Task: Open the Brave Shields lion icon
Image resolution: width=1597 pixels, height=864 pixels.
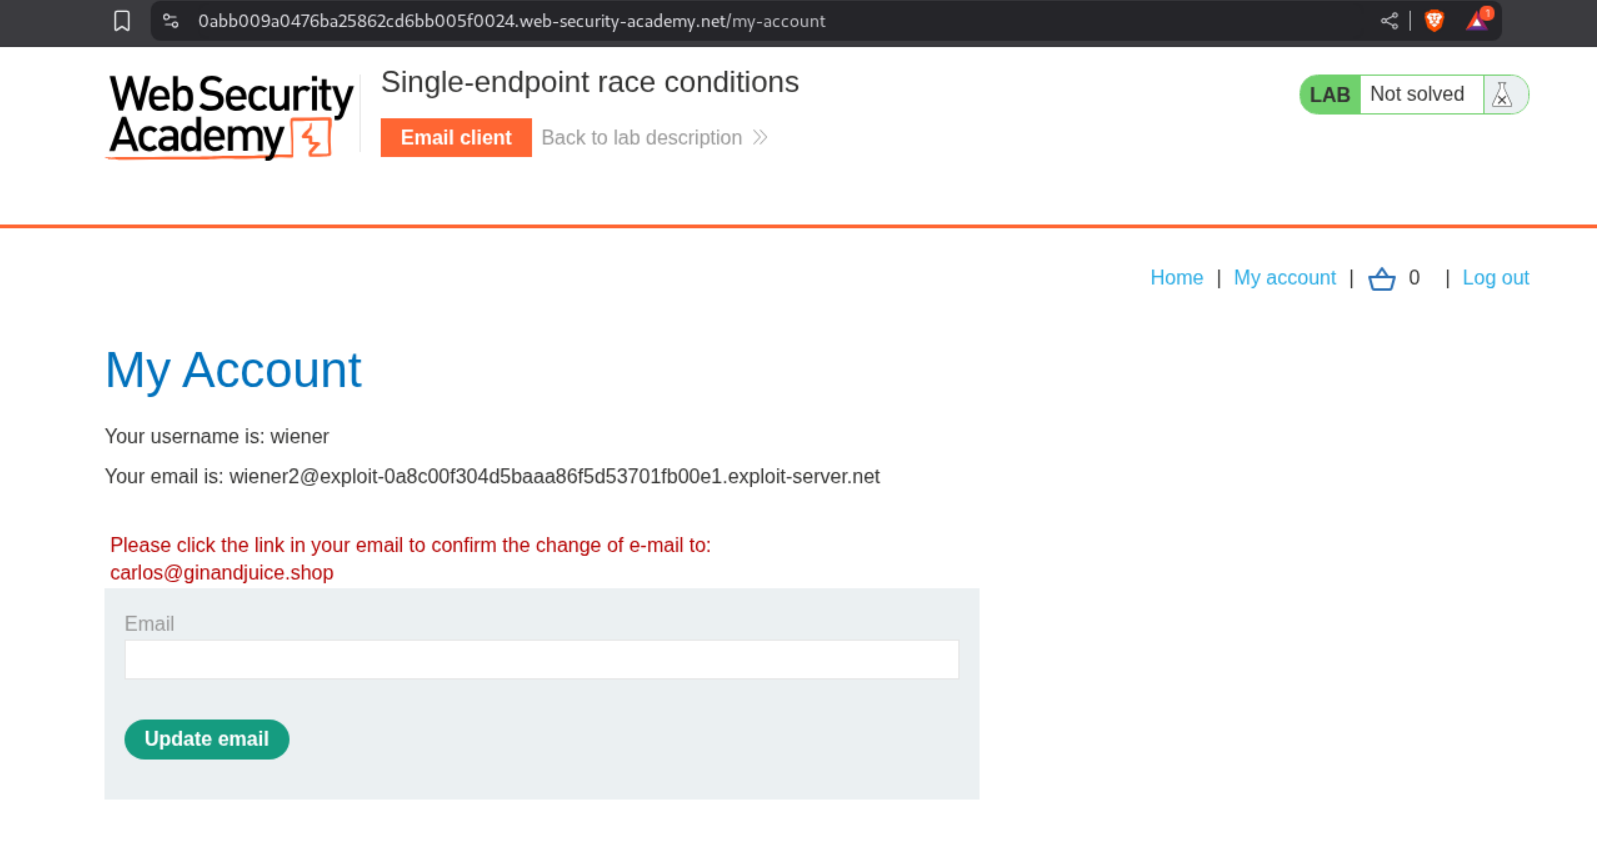Action: click(1434, 21)
